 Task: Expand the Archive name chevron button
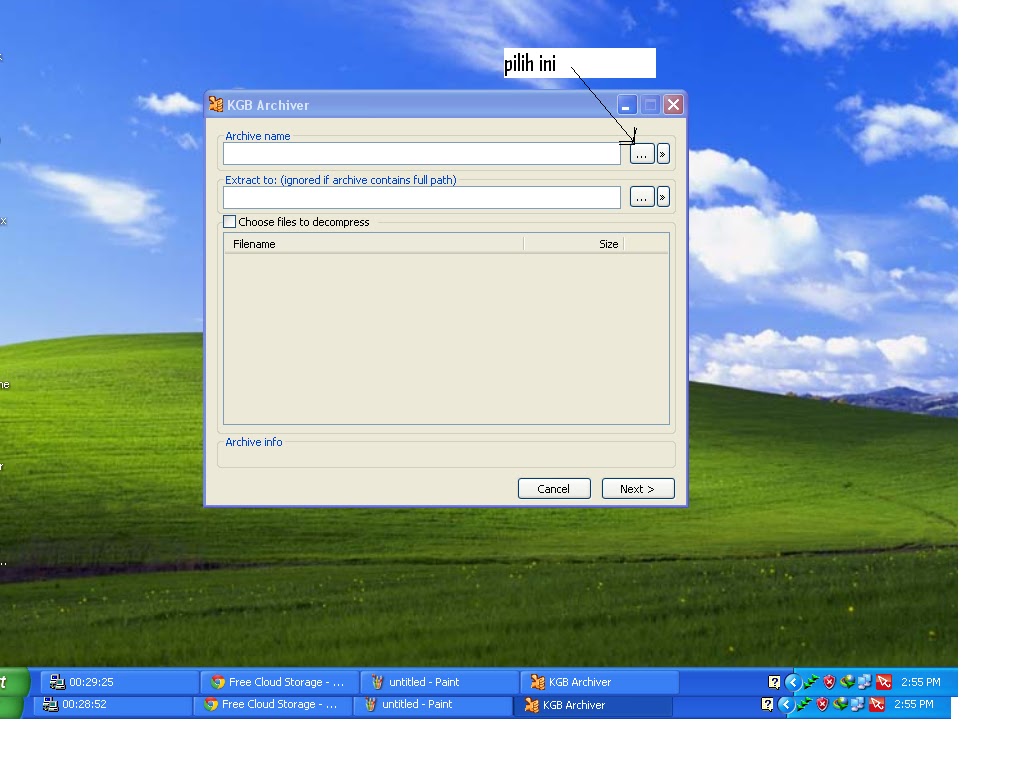[x=663, y=153]
